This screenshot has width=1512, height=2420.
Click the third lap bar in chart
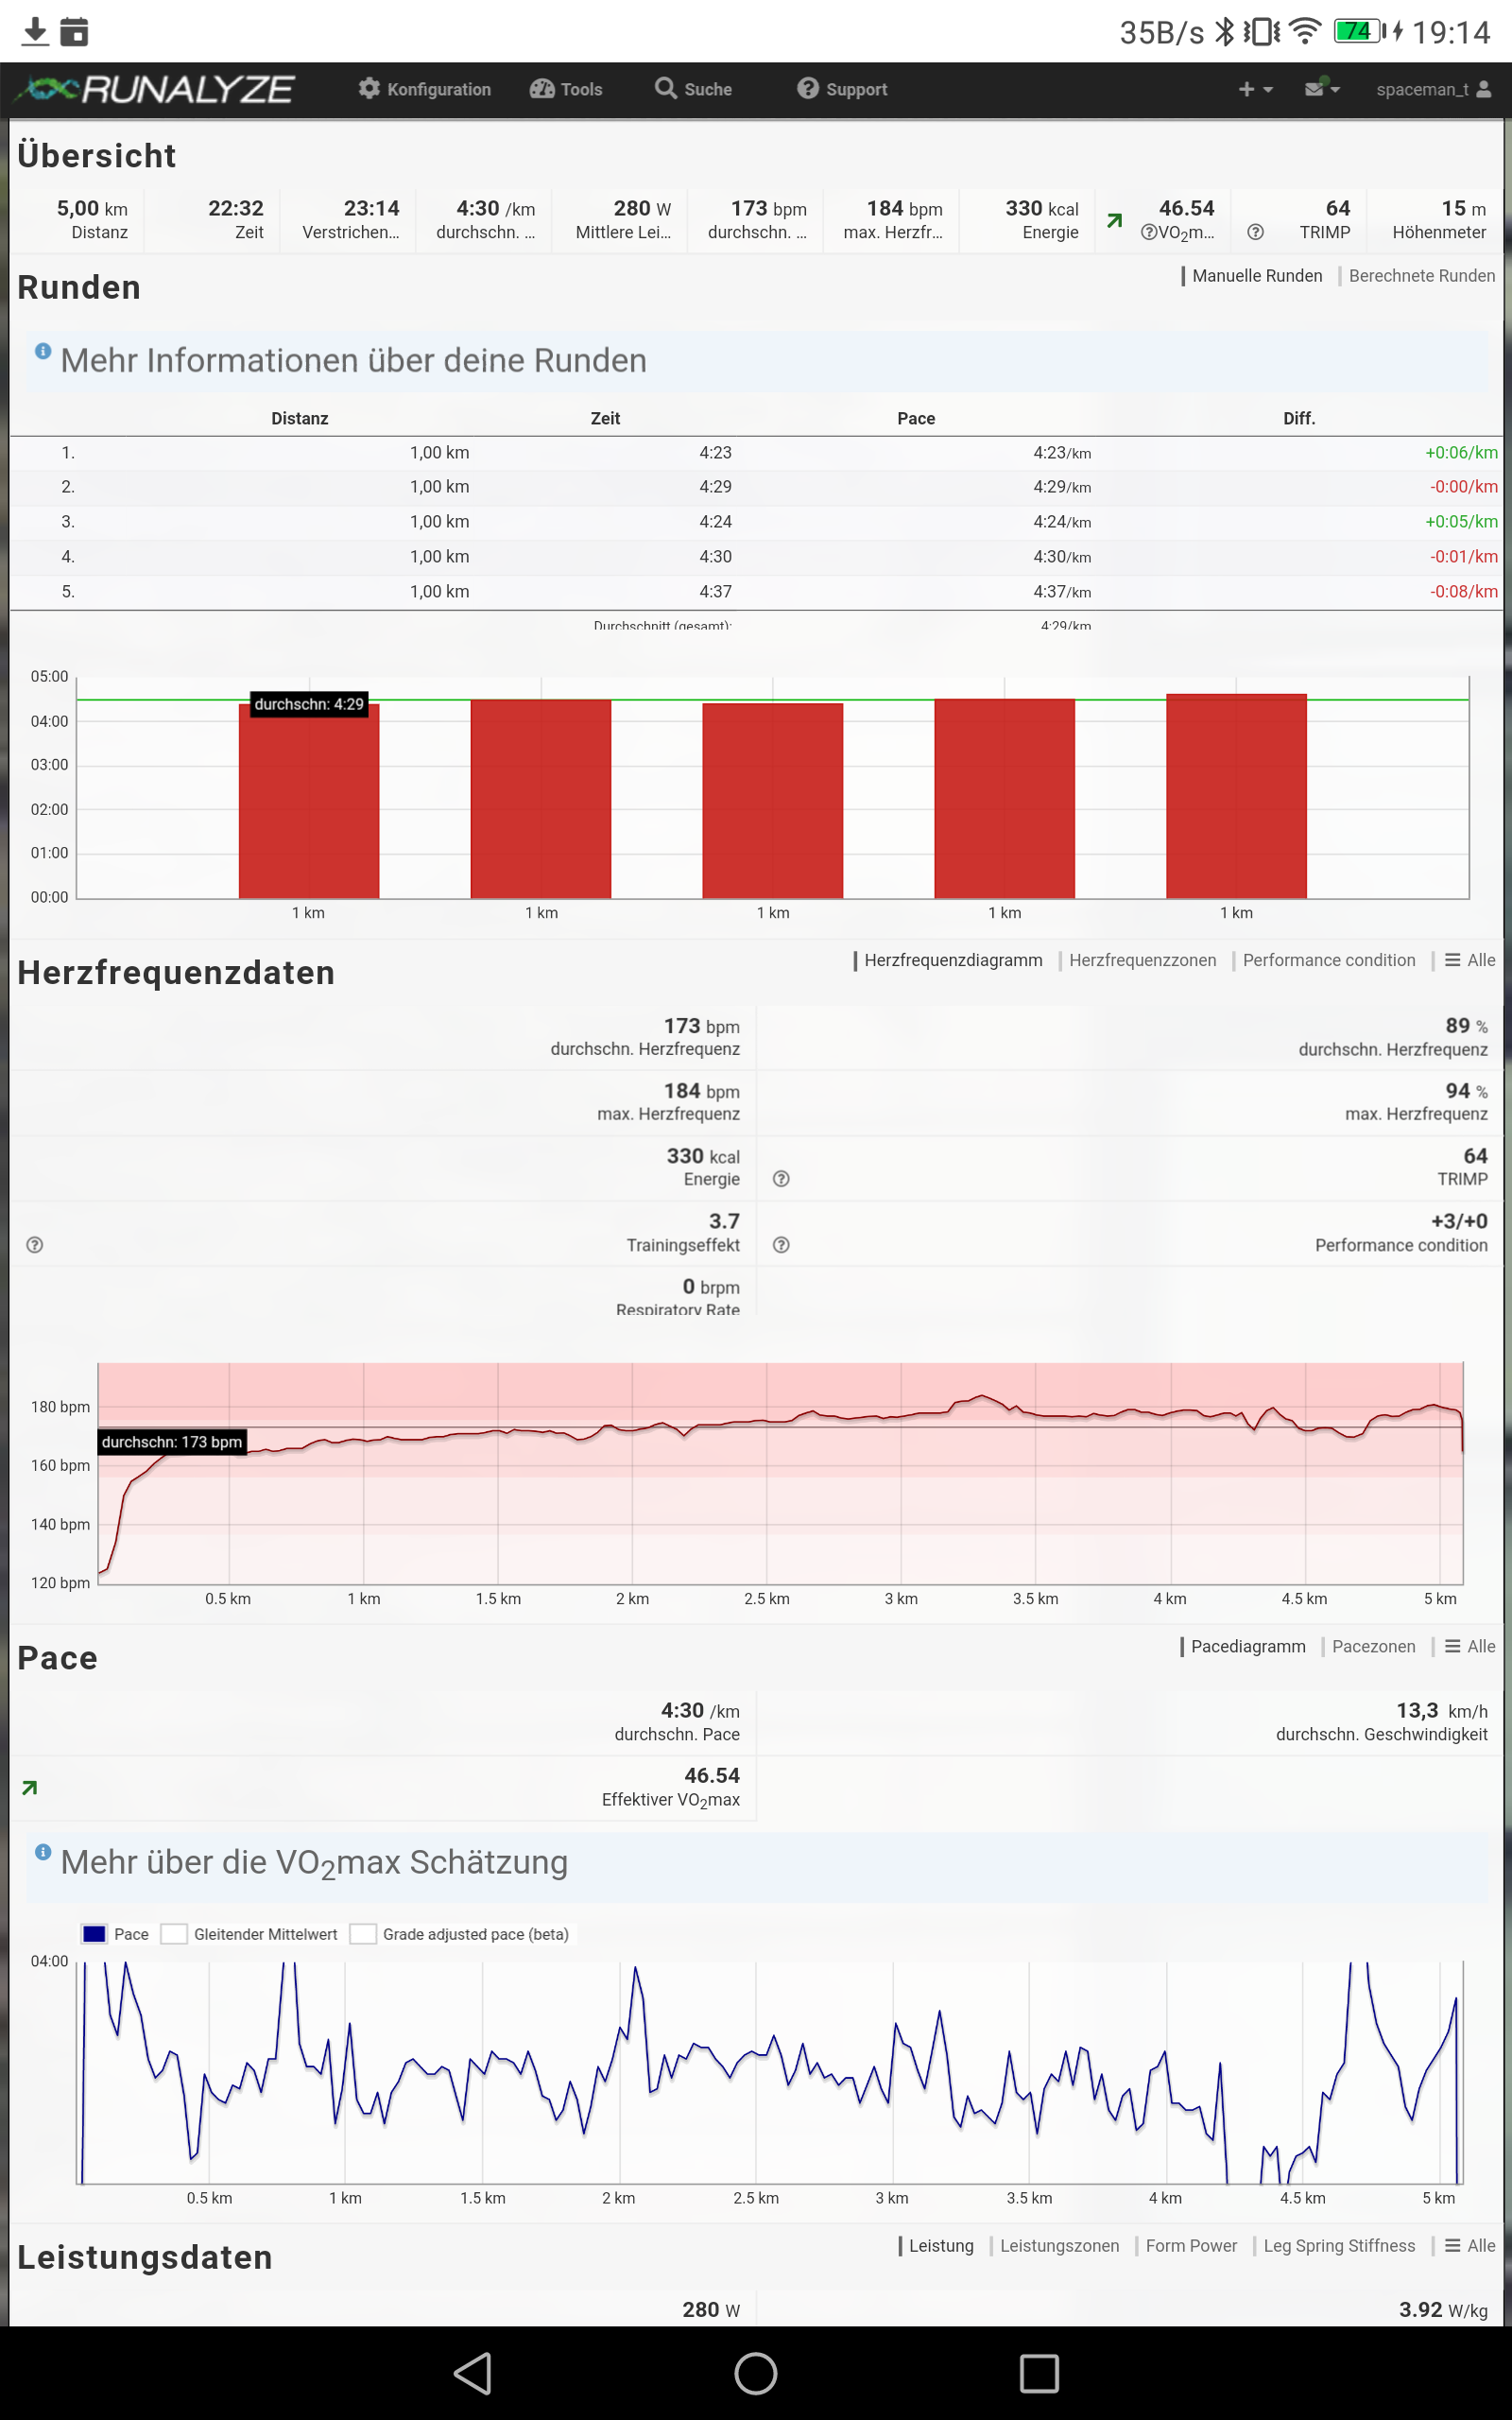(772, 800)
